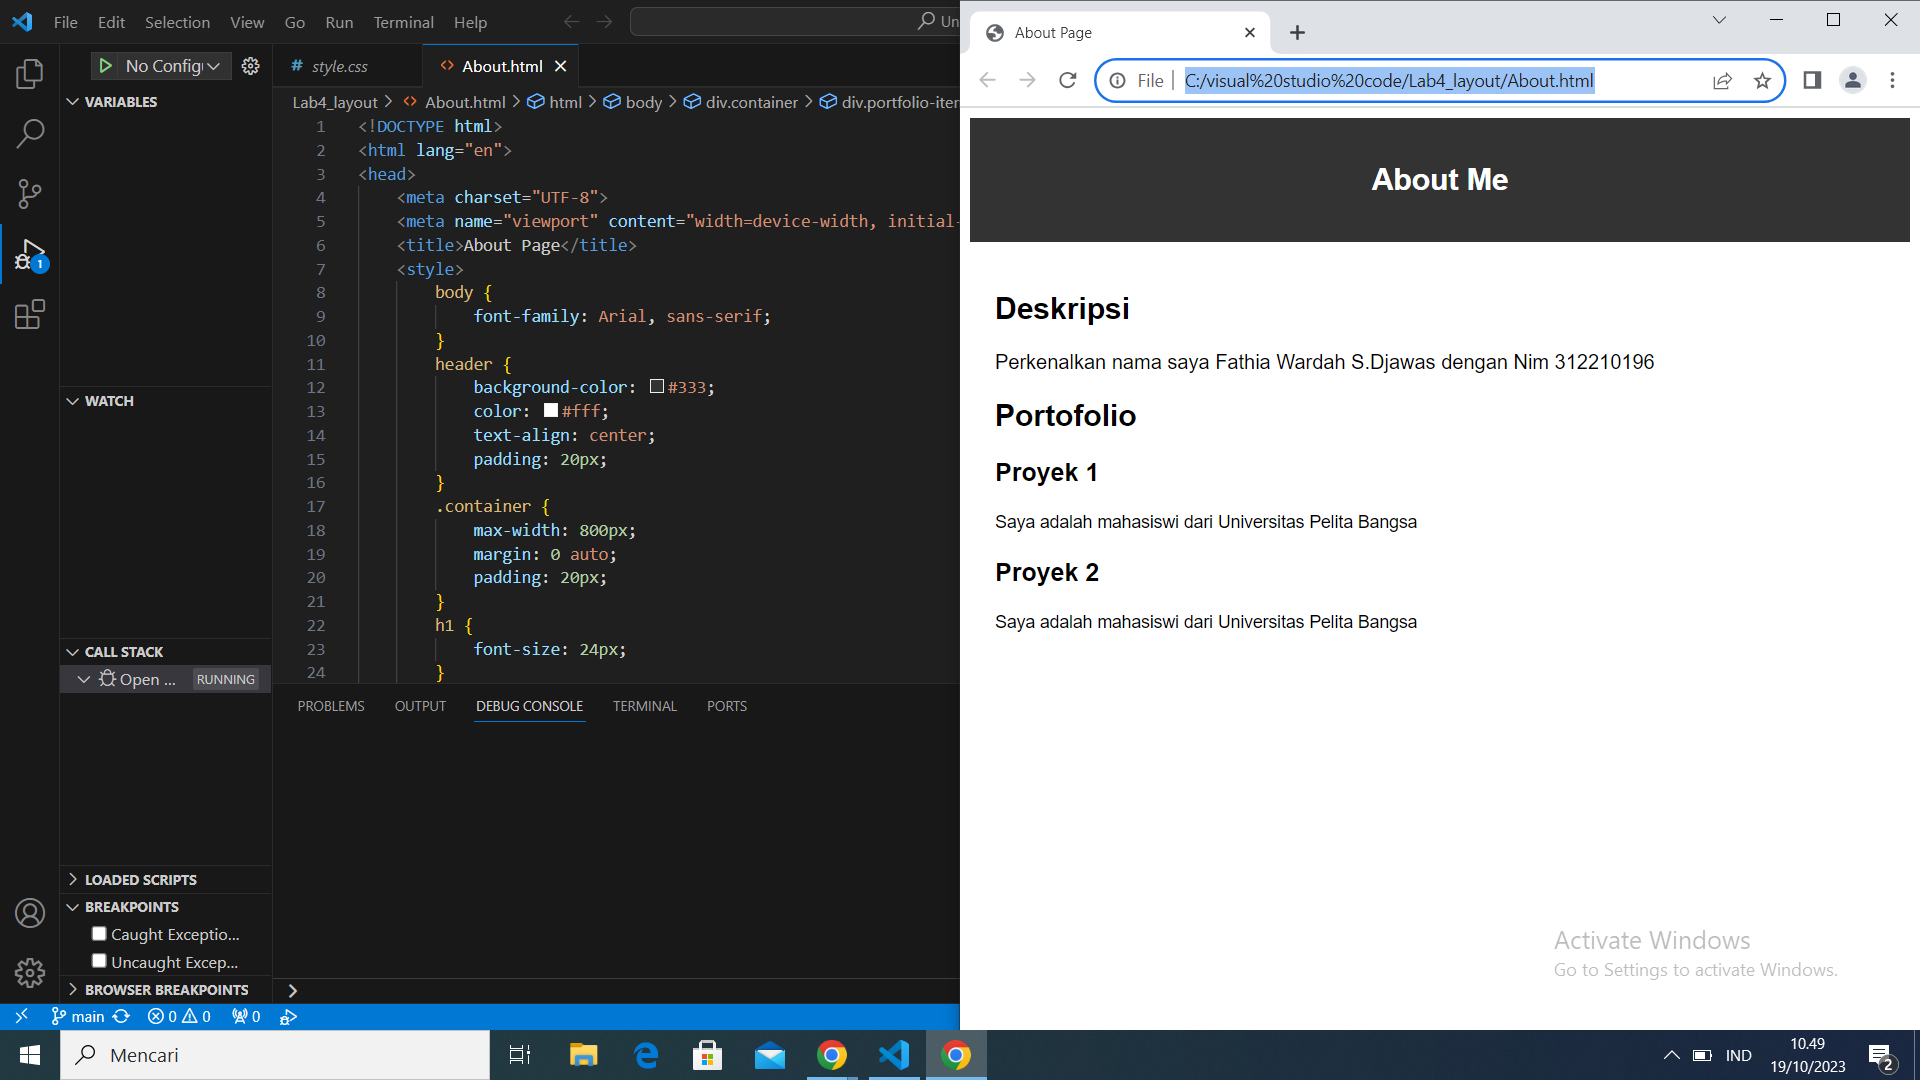Focus the browser address bar
This screenshot has height=1080, width=1920.
pyautogui.click(x=1388, y=81)
